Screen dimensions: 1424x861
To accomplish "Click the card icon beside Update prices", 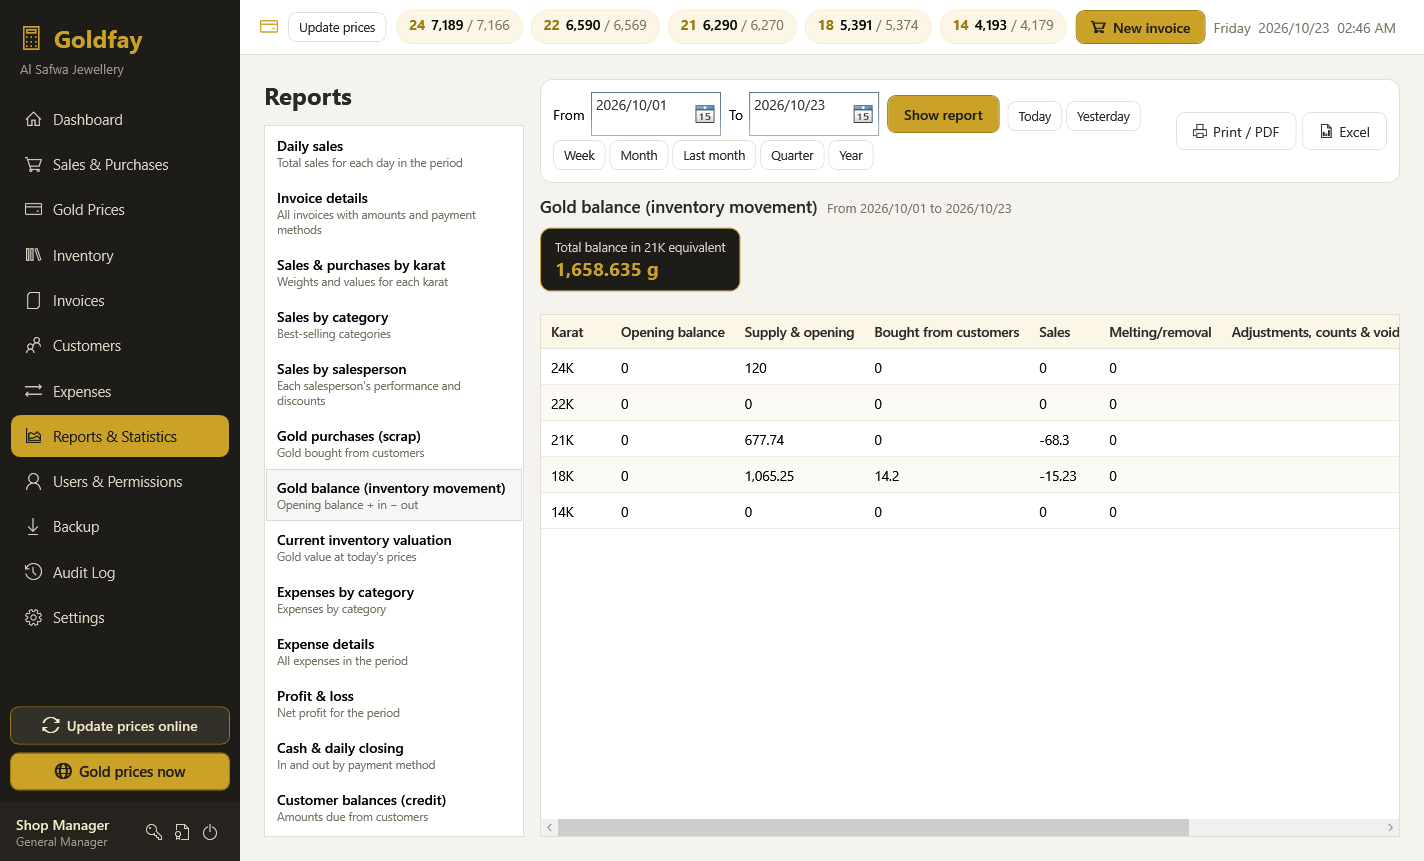I will 268,27.
